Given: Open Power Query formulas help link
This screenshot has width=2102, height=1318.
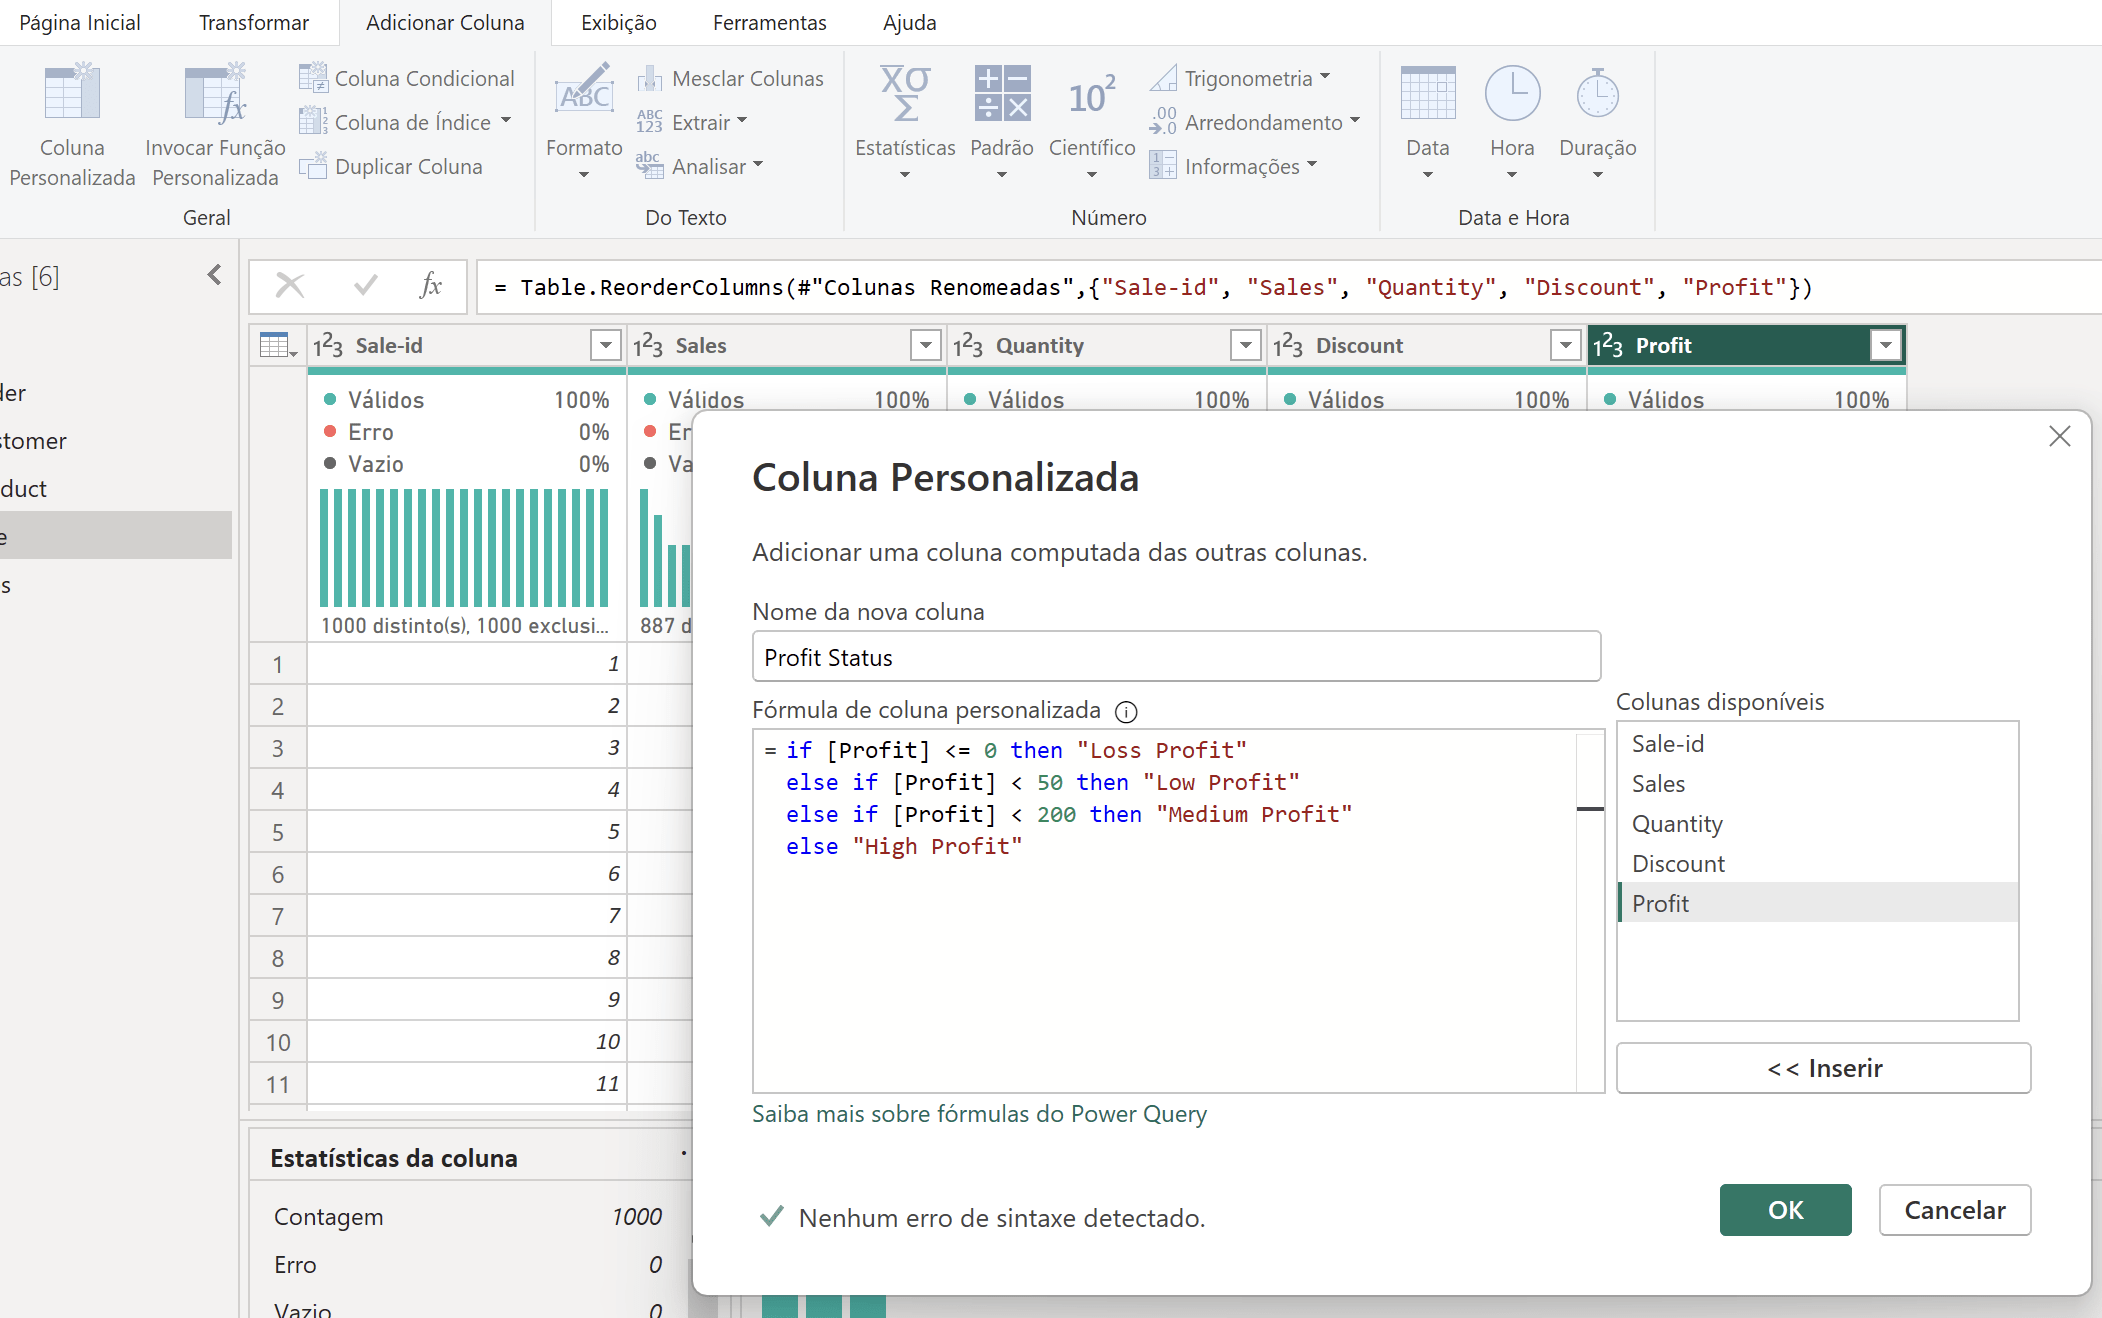Looking at the screenshot, I should pyautogui.click(x=979, y=1114).
